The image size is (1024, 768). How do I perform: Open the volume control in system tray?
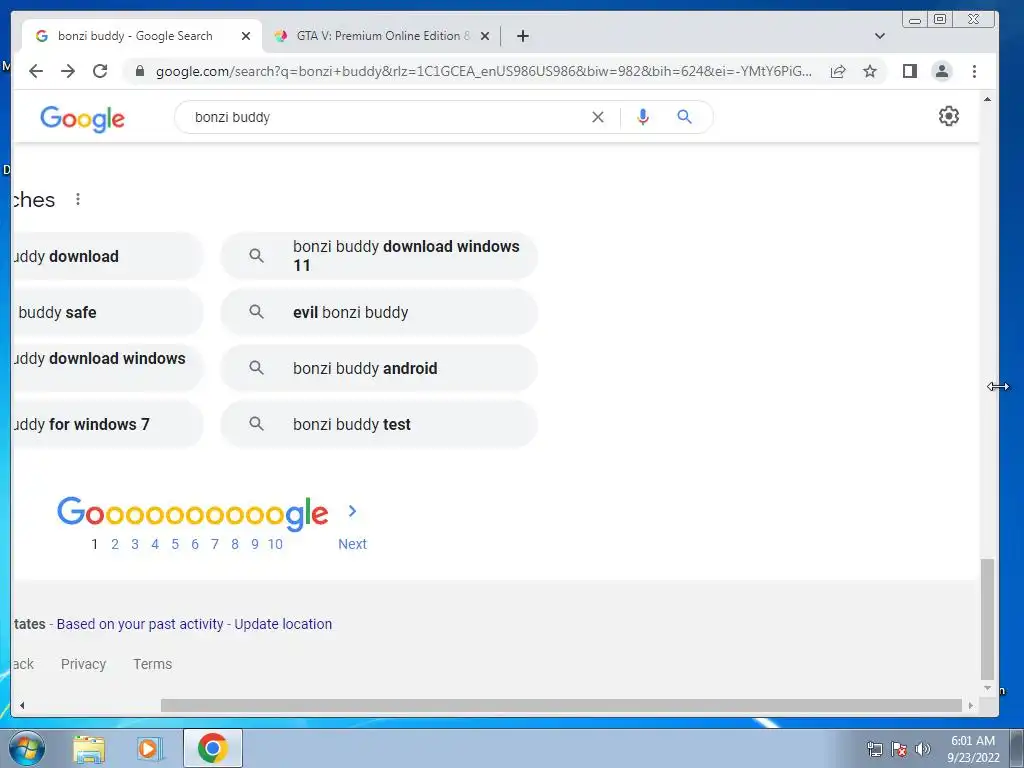pos(923,749)
